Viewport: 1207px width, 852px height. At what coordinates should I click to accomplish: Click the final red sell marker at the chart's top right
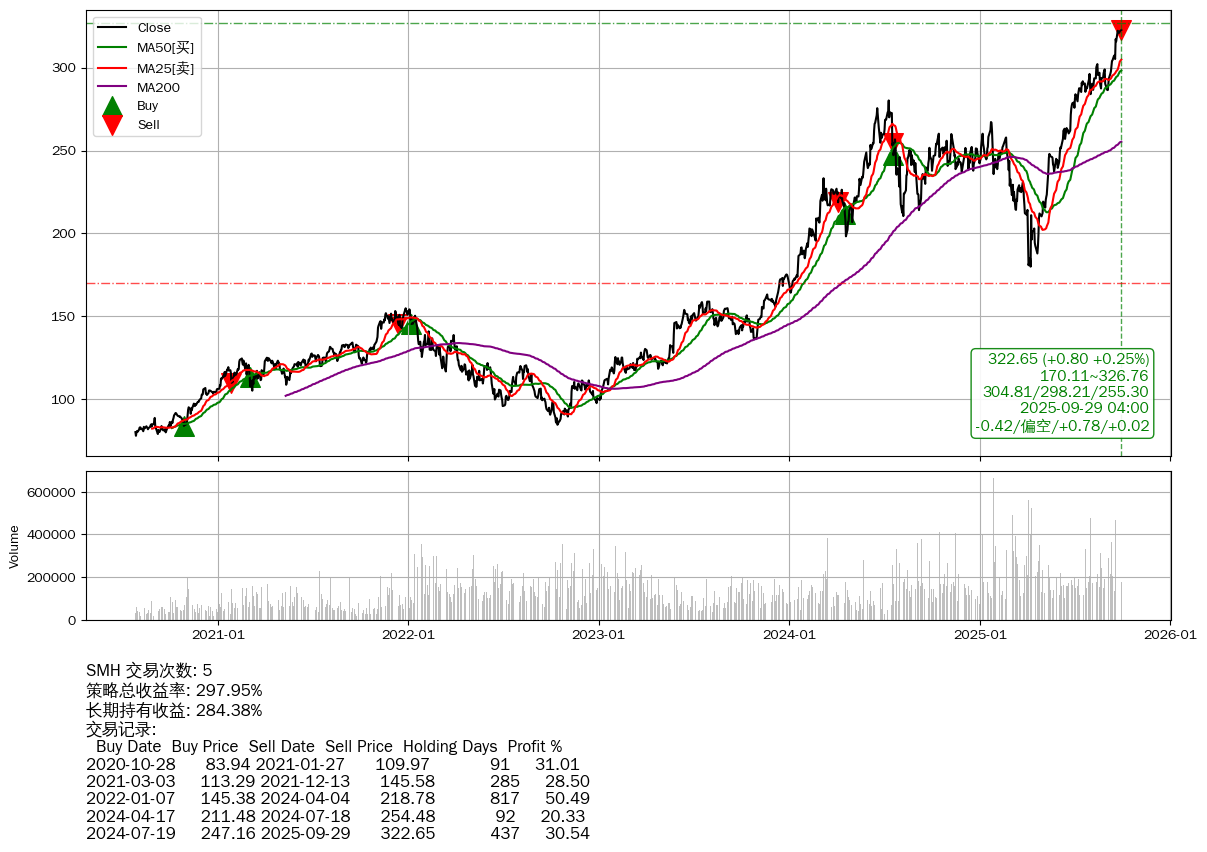[1121, 30]
